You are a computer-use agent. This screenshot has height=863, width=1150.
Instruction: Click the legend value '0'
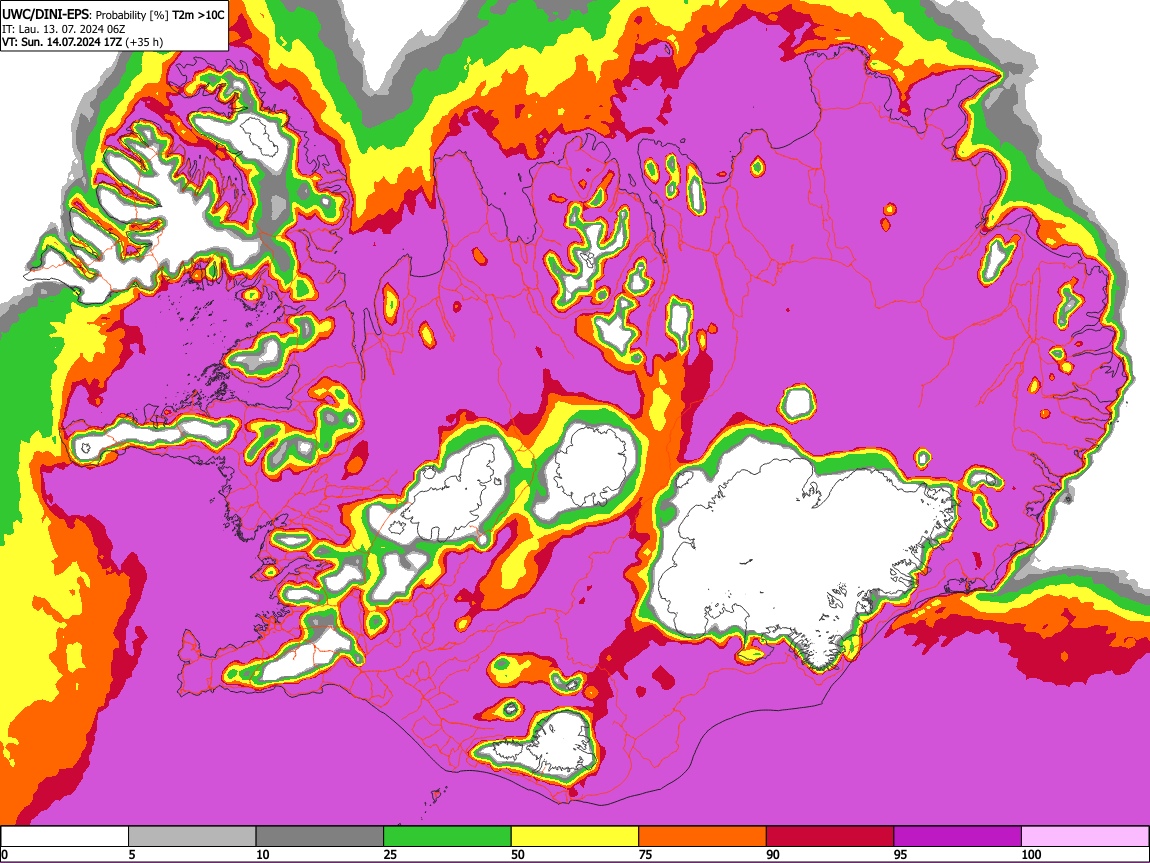4,854
